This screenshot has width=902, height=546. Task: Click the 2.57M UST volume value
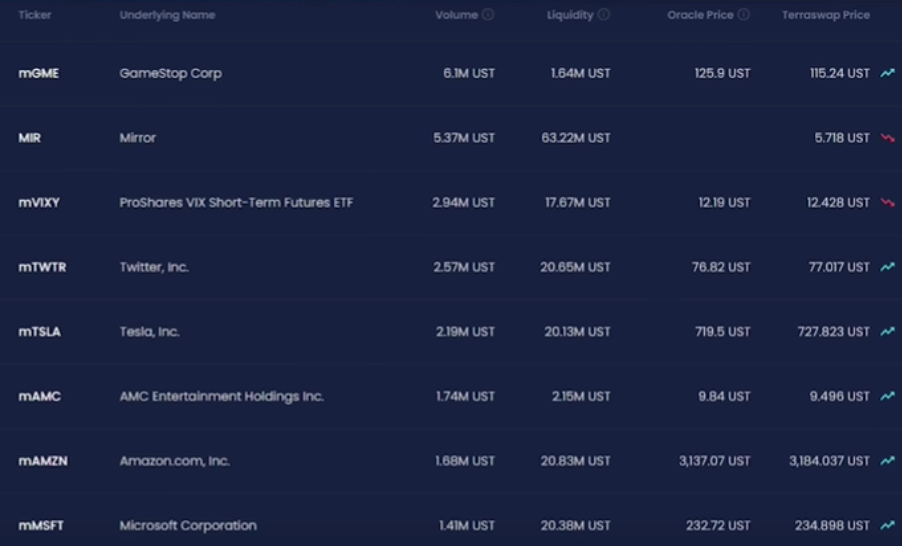point(464,267)
